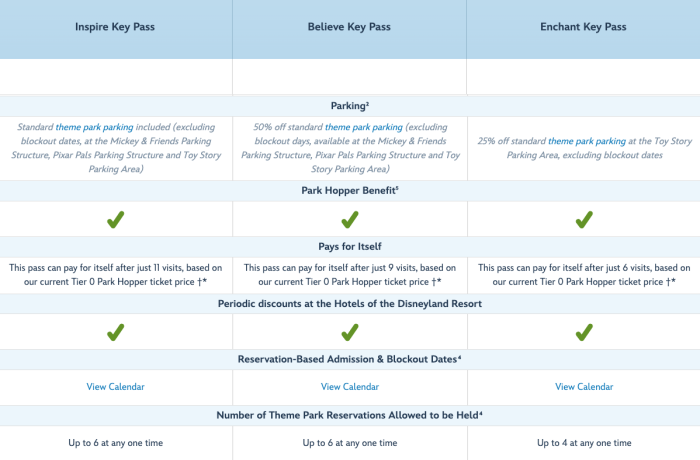Screen dimensions: 700x460
Task: Click Believe Key Pass hotel discounts checkmark
Action: (x=350, y=331)
